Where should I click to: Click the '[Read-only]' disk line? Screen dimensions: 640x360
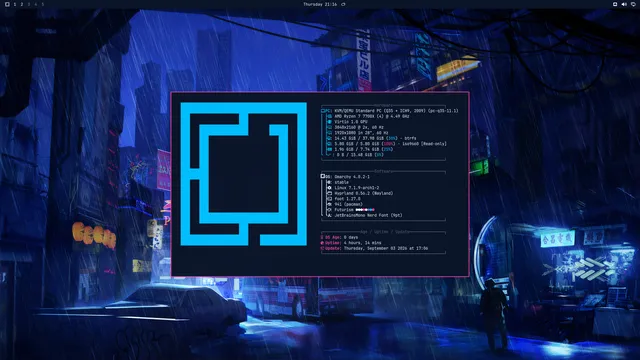tap(390, 144)
